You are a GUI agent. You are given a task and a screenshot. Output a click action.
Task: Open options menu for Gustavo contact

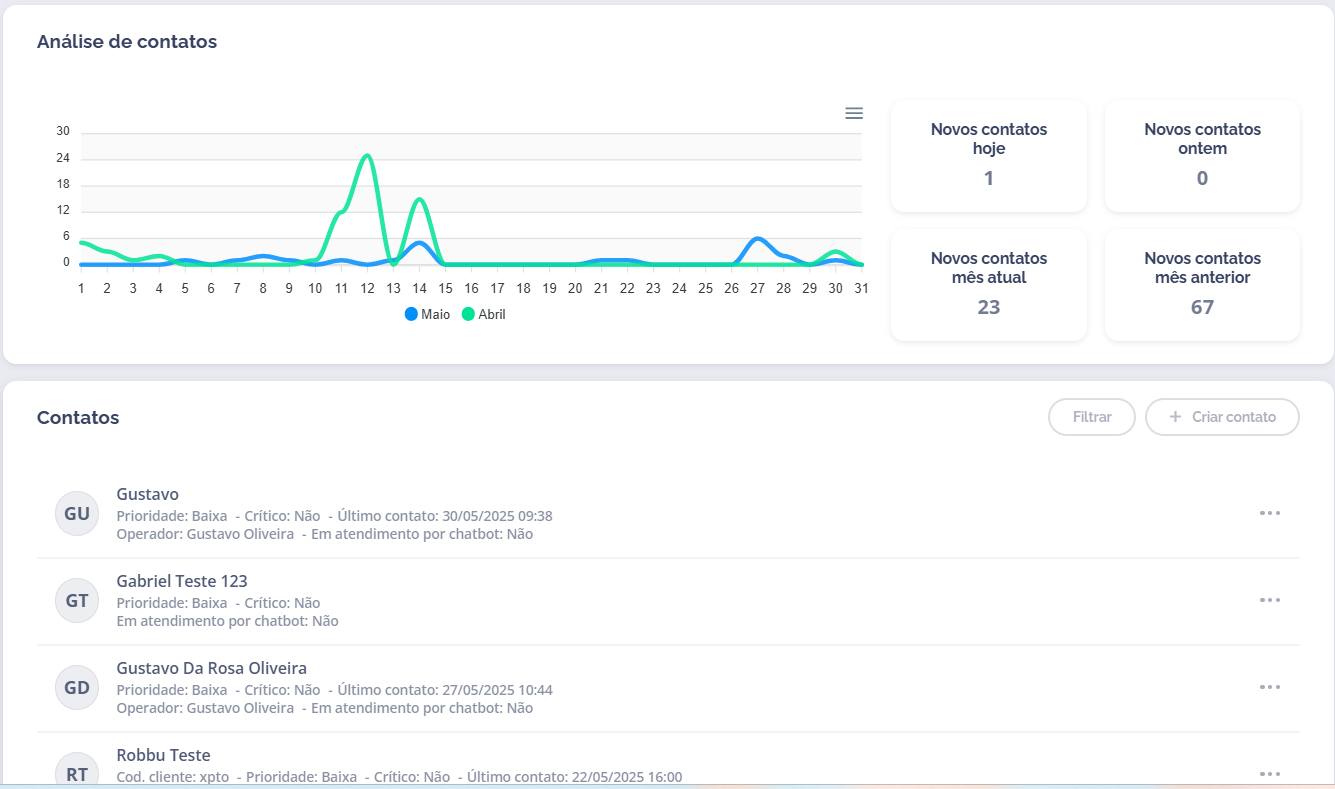[x=1269, y=513]
